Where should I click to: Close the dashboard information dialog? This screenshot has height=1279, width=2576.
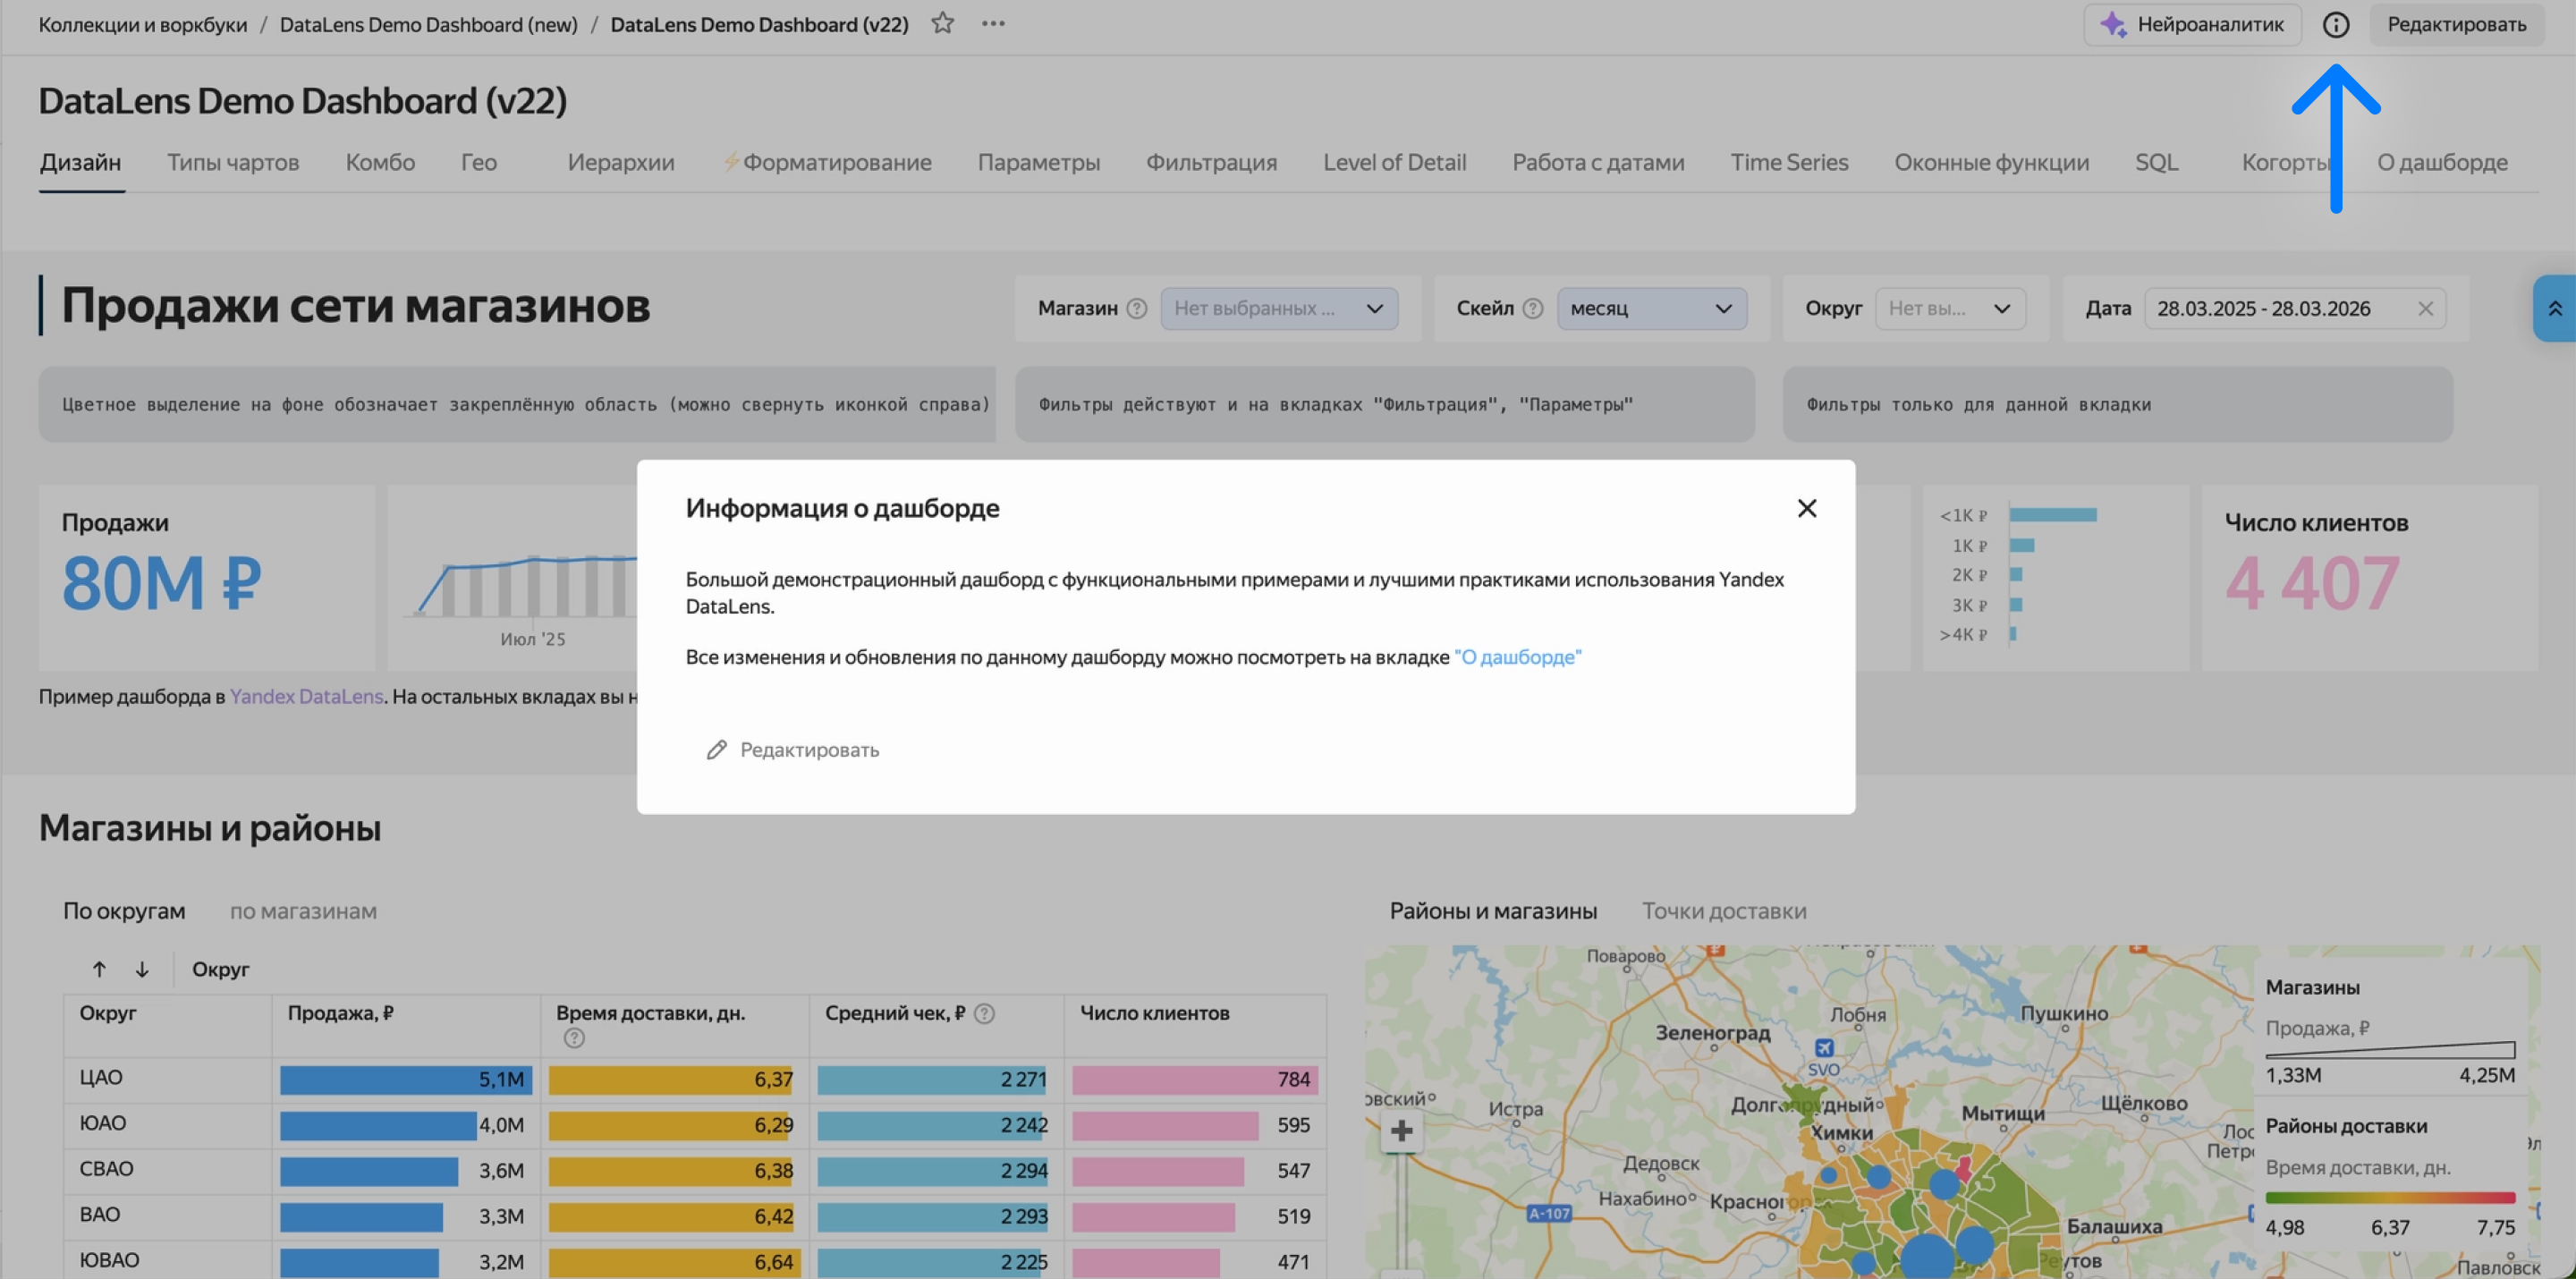1806,508
